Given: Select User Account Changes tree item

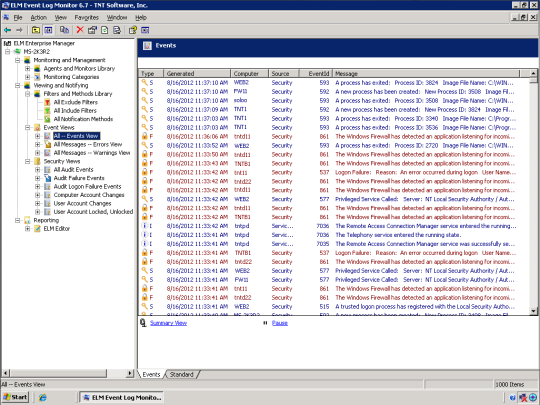Looking at the screenshot, I should (x=82, y=203).
